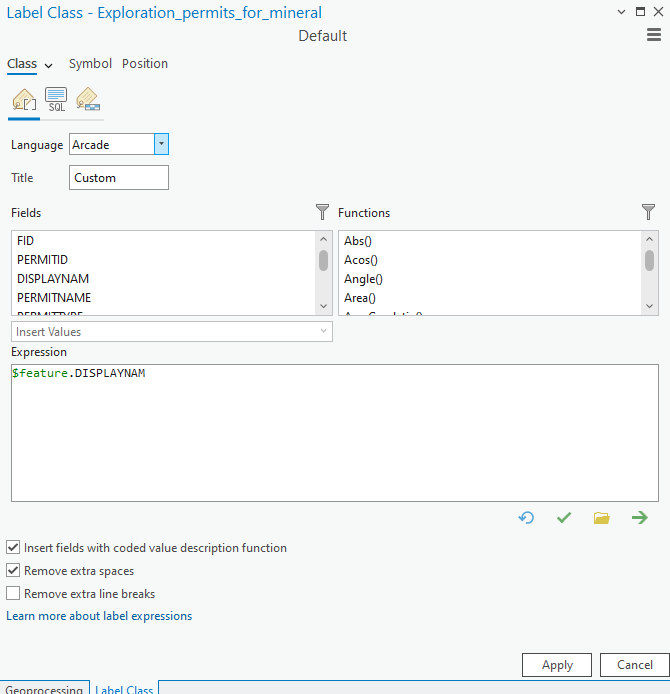The width and height of the screenshot is (670, 694).
Task: Click the Fields list scrollbar thumb
Action: pyautogui.click(x=323, y=260)
